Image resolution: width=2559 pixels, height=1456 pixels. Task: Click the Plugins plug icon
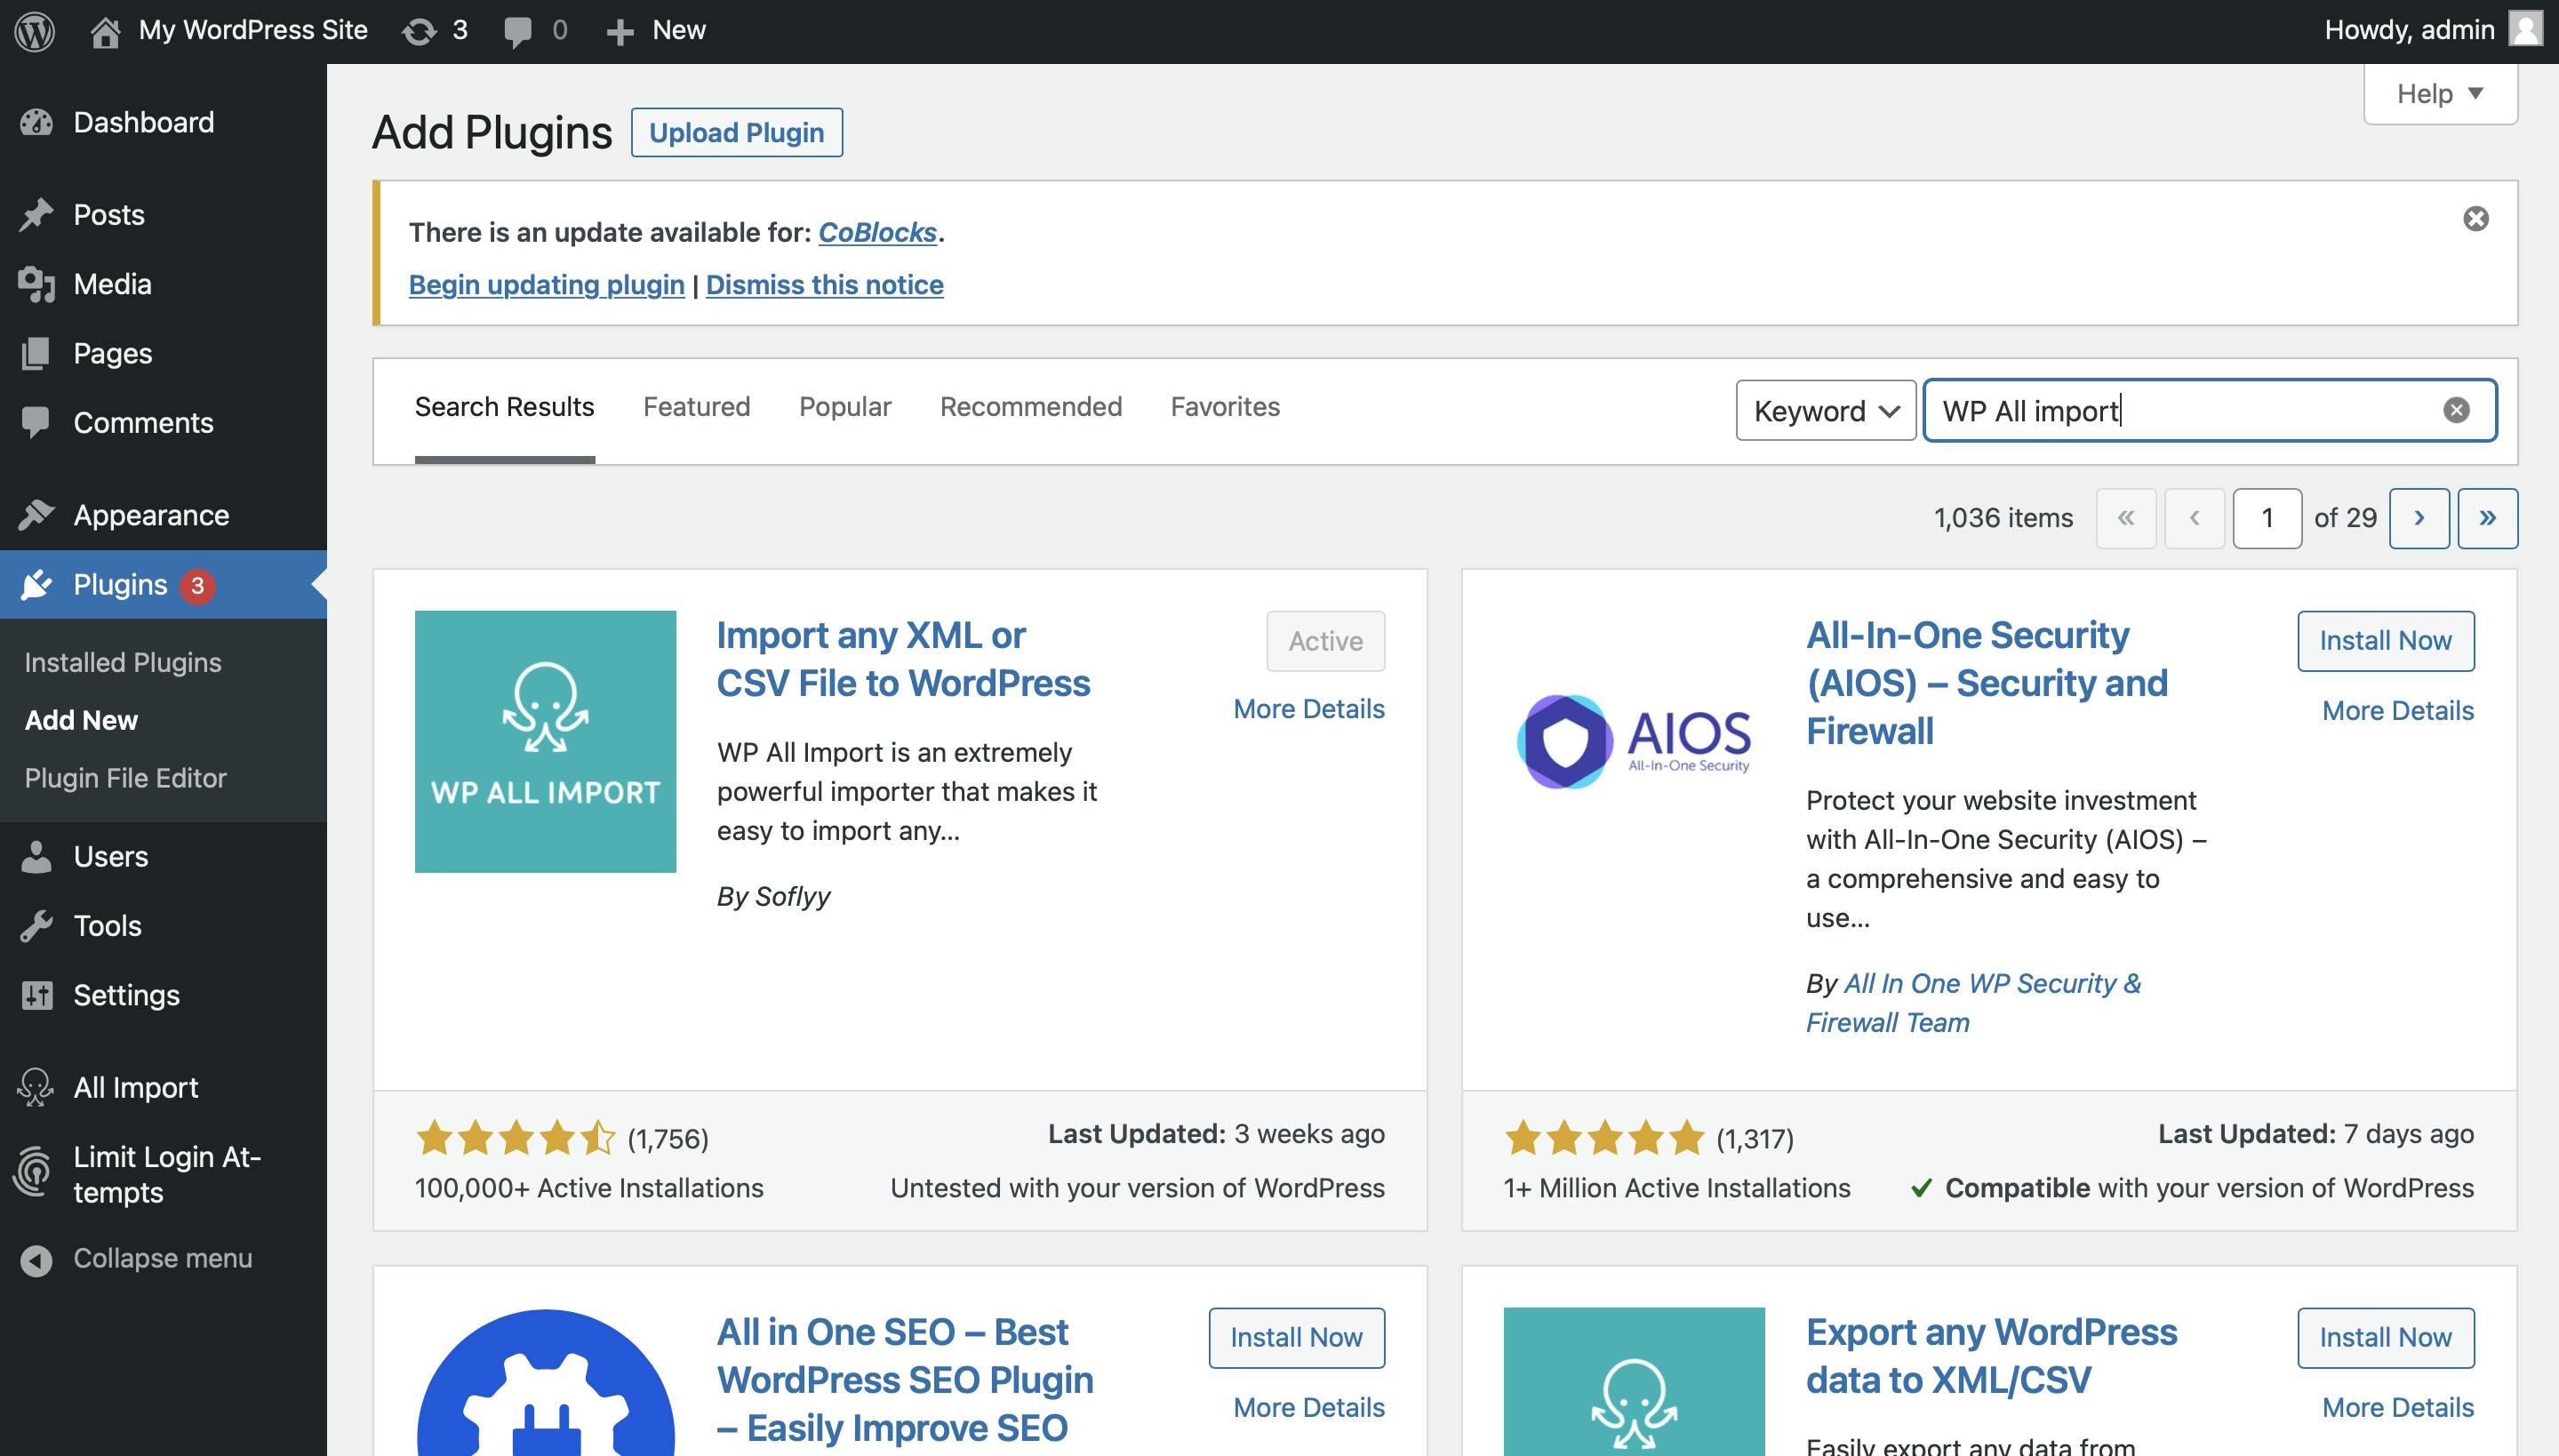(36, 585)
